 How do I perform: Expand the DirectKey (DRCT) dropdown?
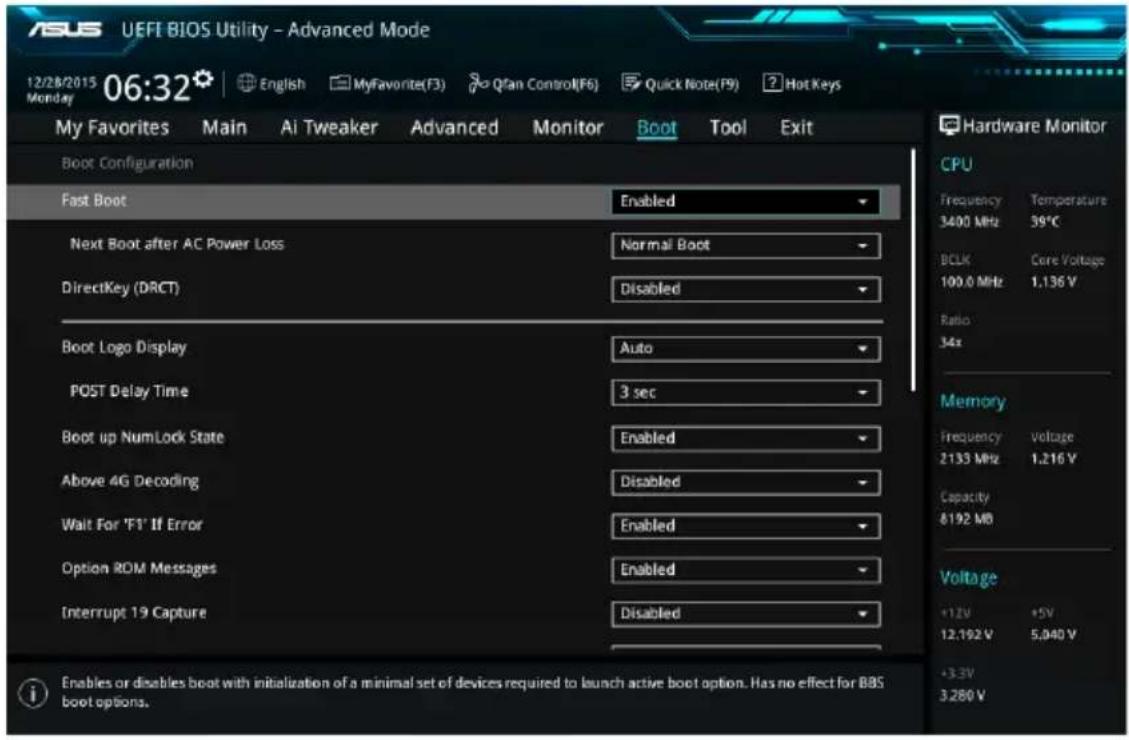click(x=745, y=289)
